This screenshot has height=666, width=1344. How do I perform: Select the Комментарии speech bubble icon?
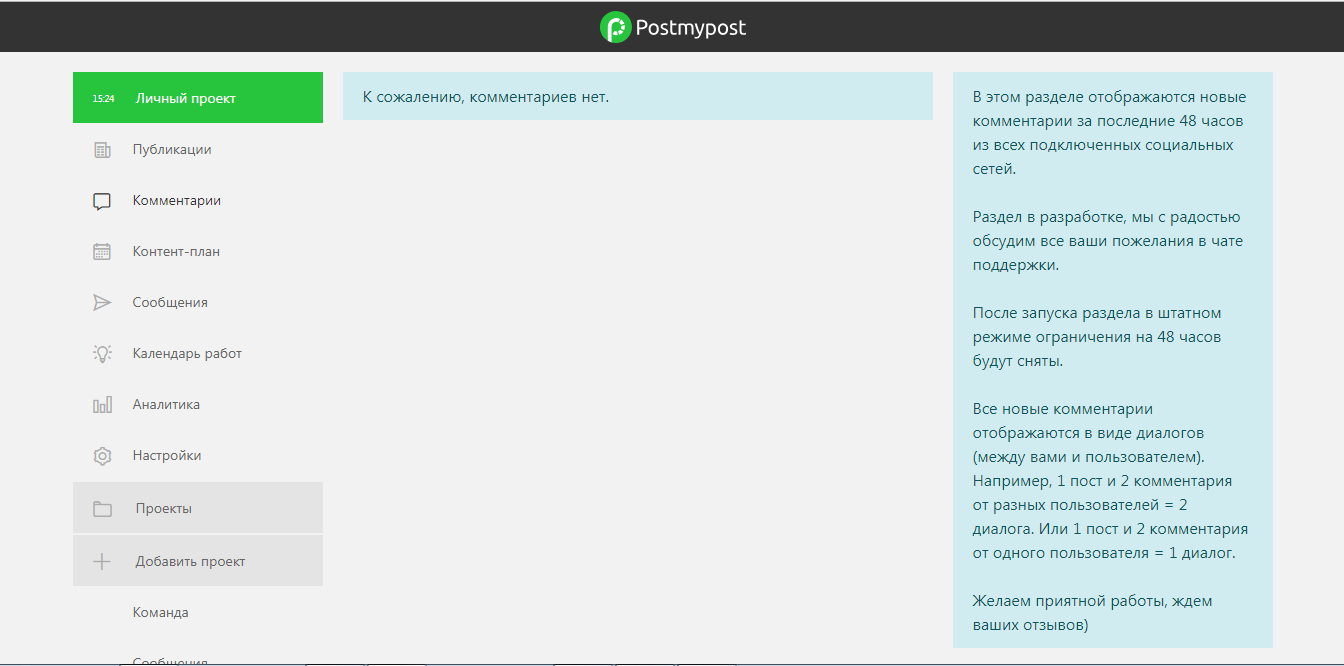pos(101,200)
